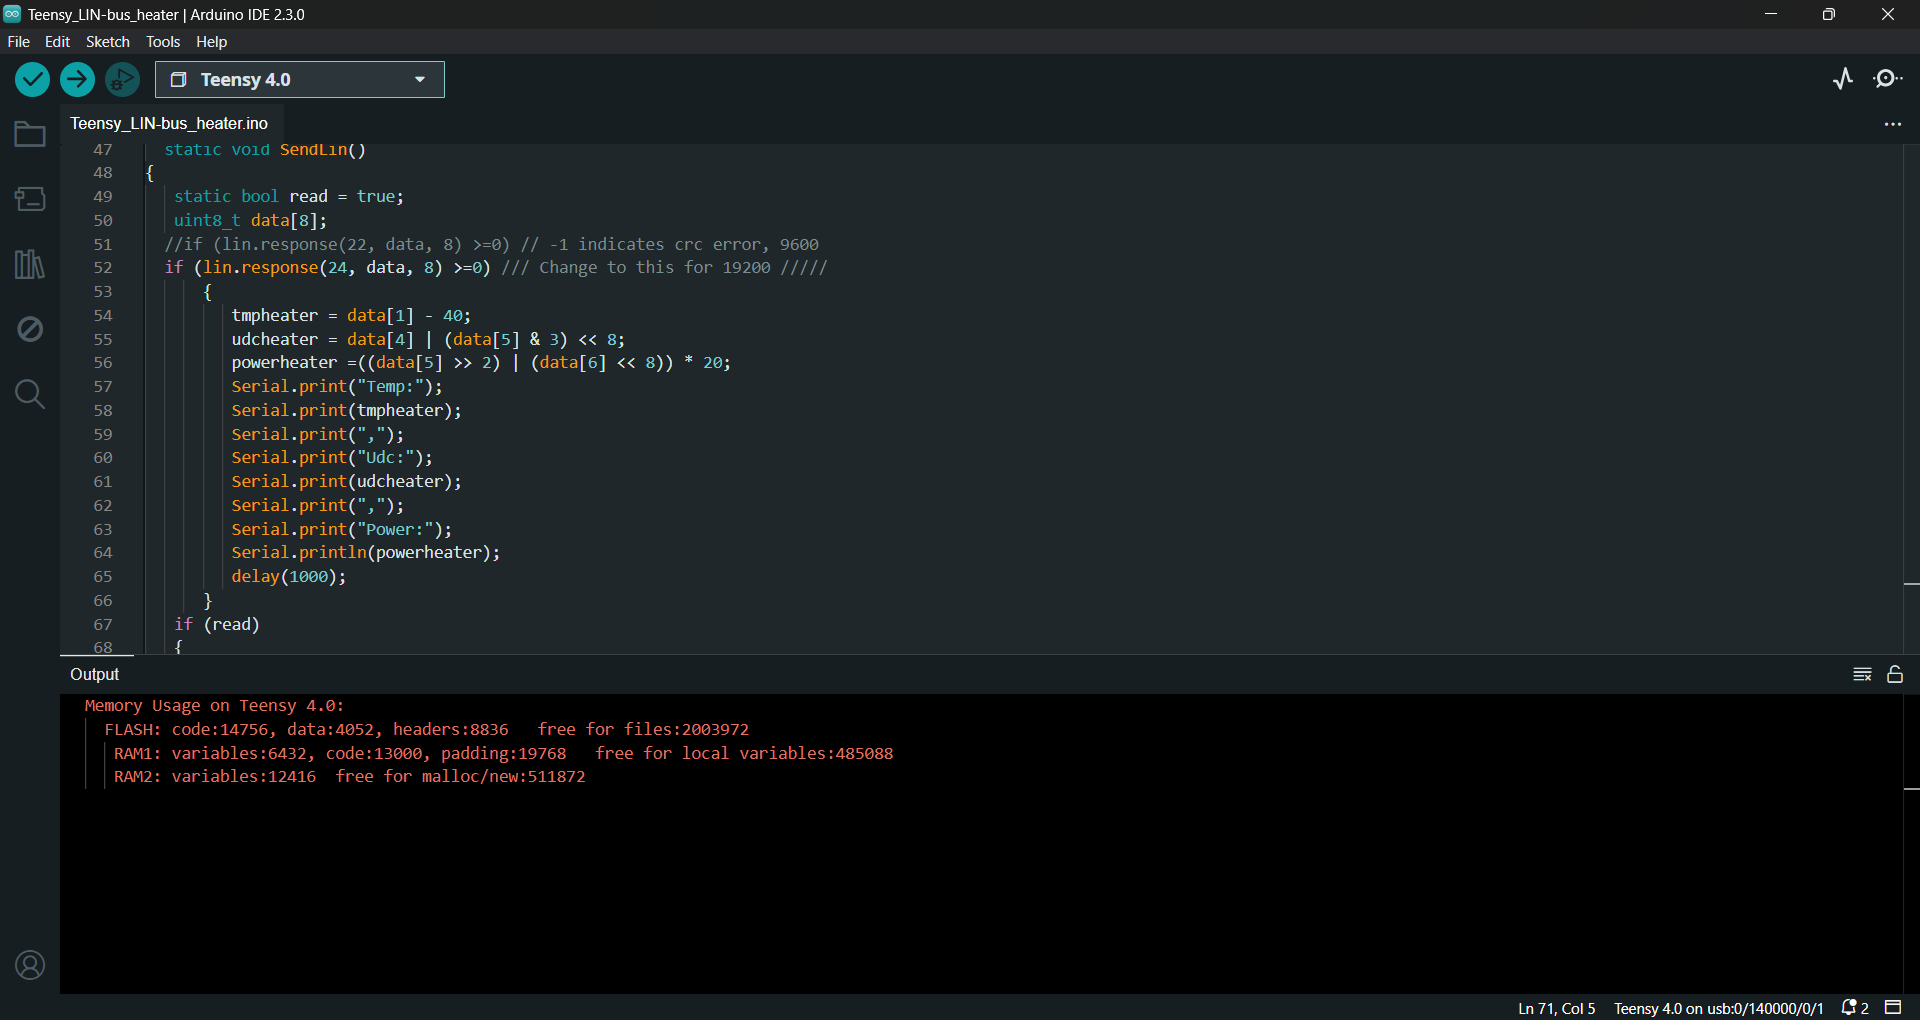The width and height of the screenshot is (1920, 1020).
Task: Click the 'Memory Usage on Teensy 4.0:' output line
Action: (214, 706)
